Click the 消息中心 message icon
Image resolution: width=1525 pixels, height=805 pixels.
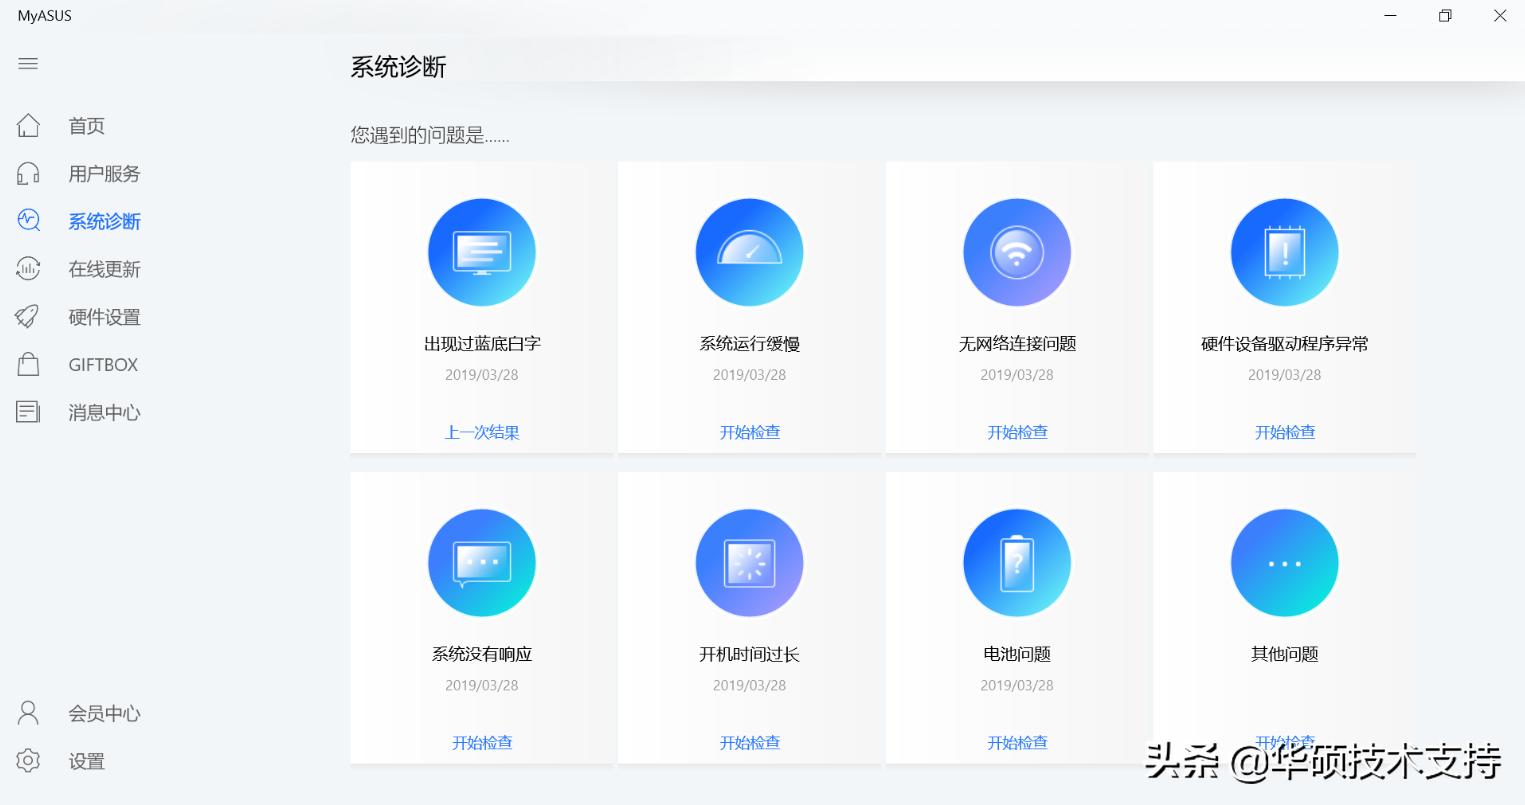click(28, 412)
